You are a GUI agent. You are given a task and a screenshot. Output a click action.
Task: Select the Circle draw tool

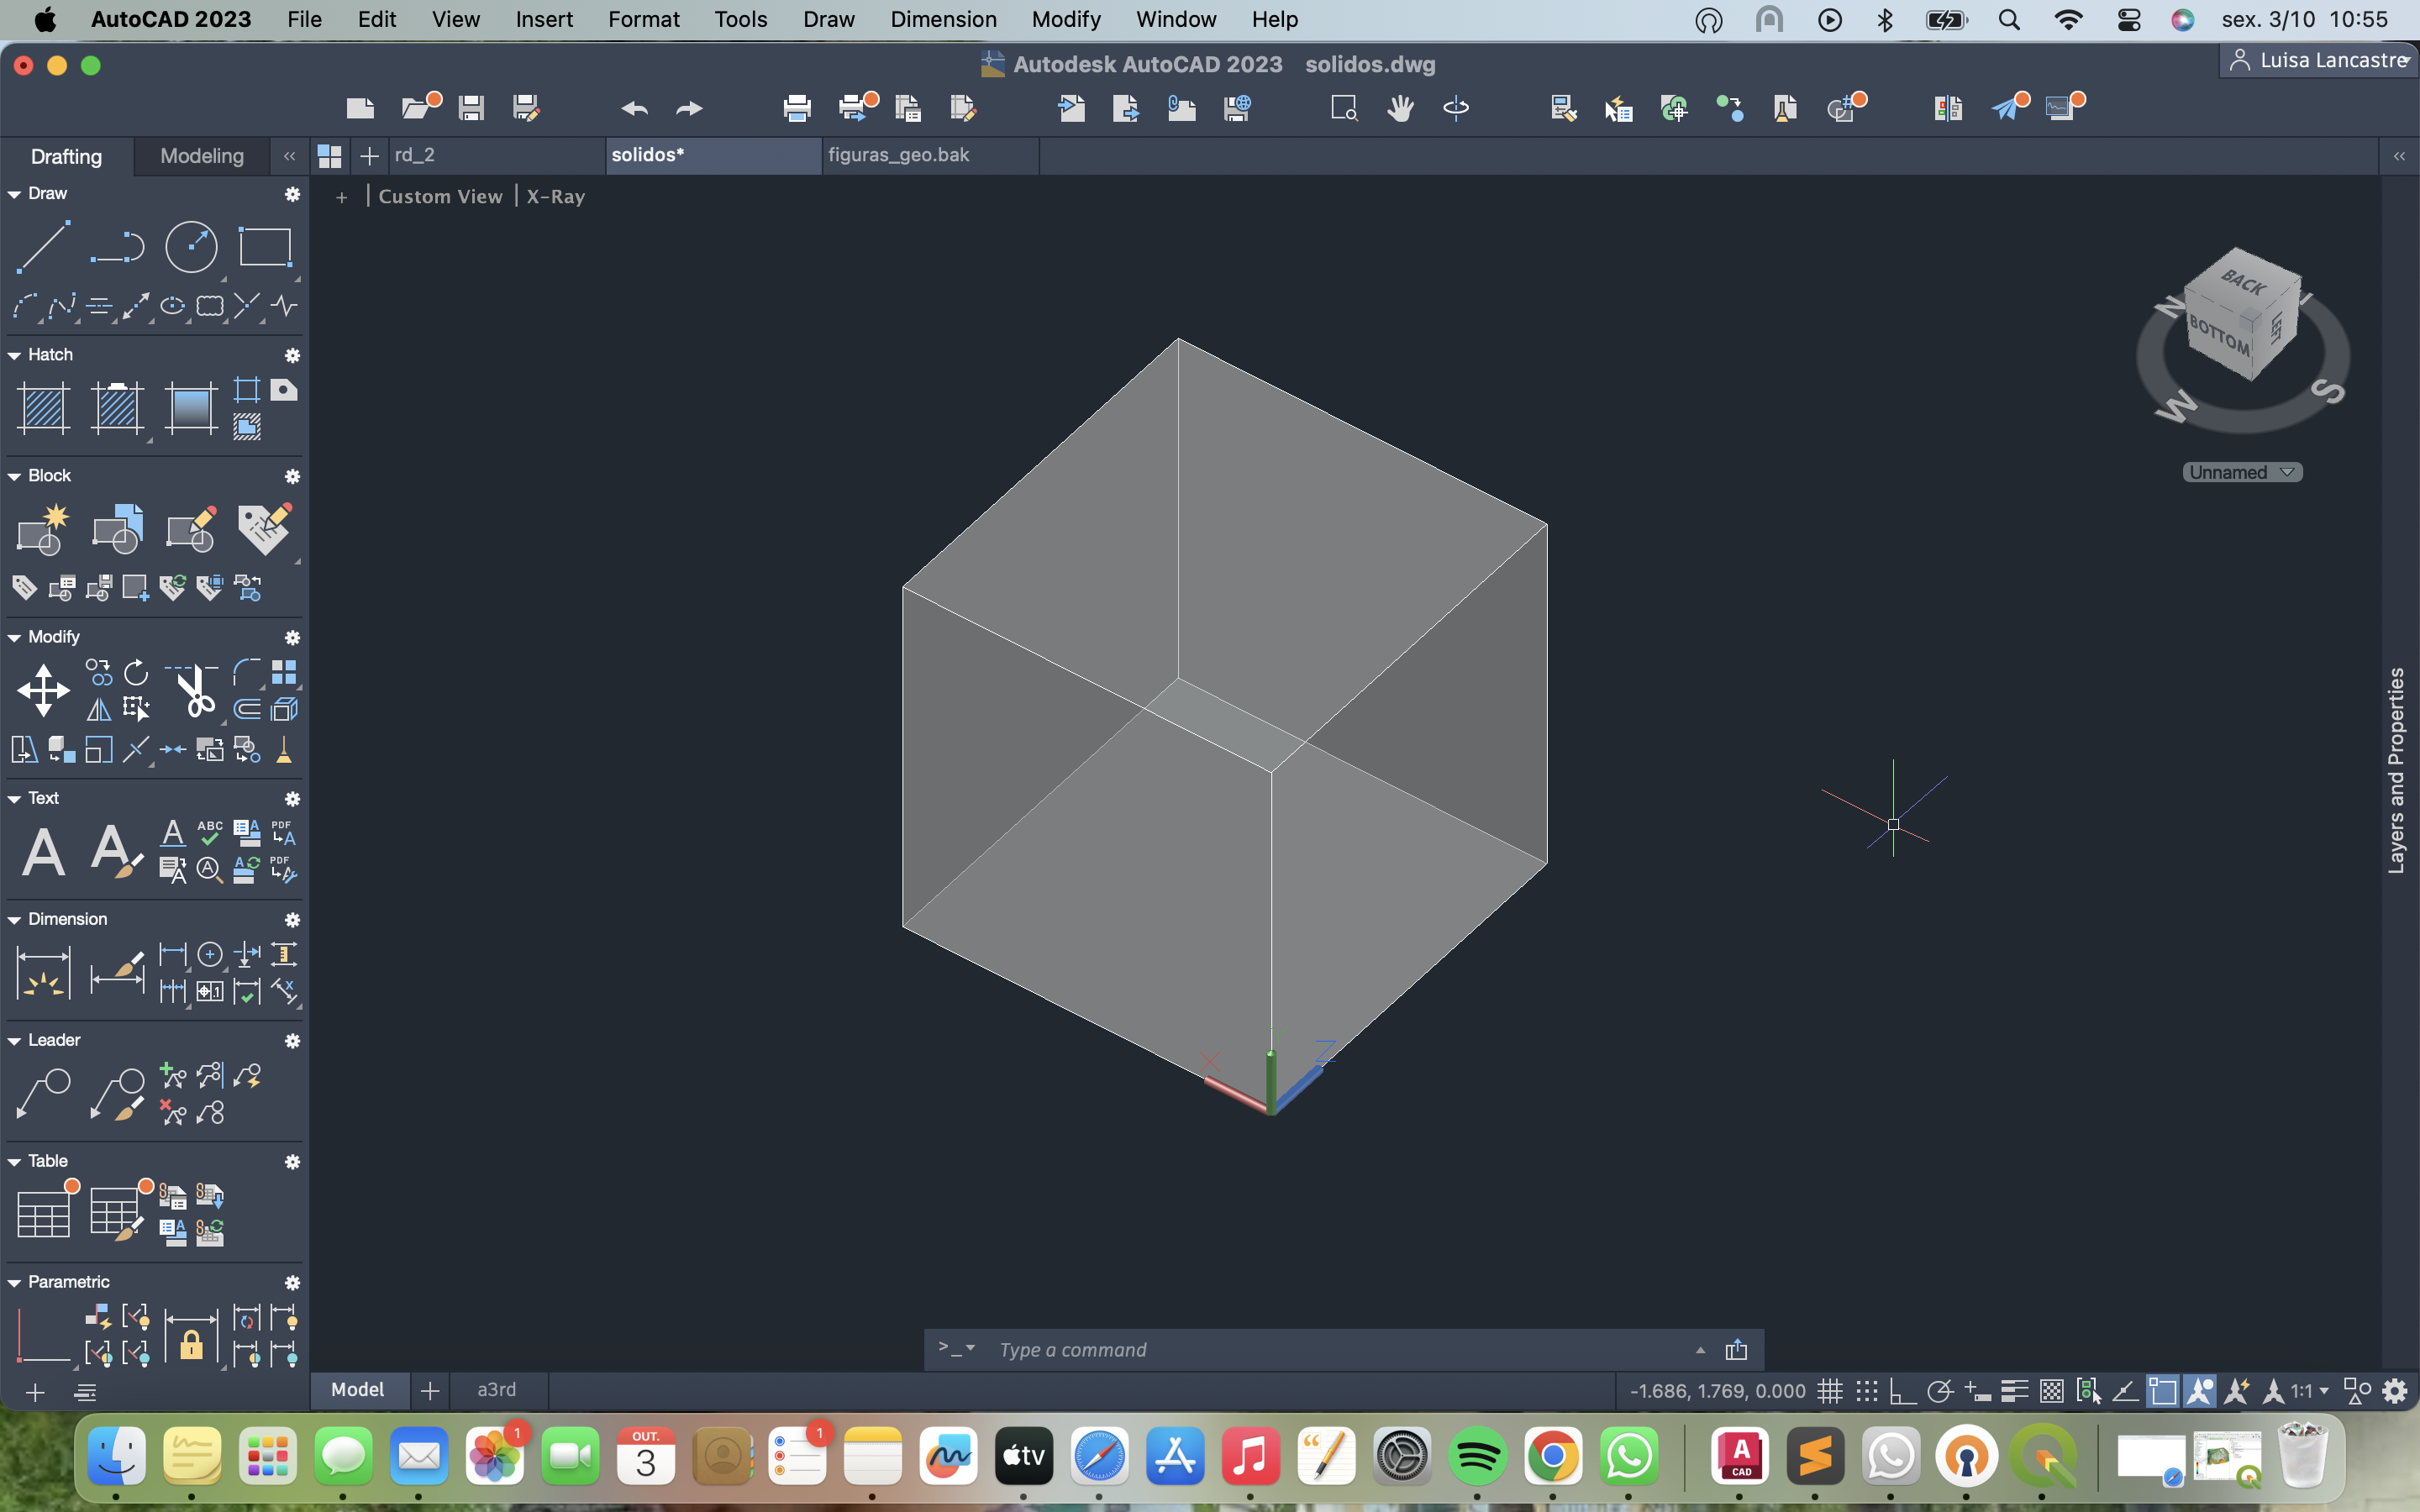coord(191,246)
